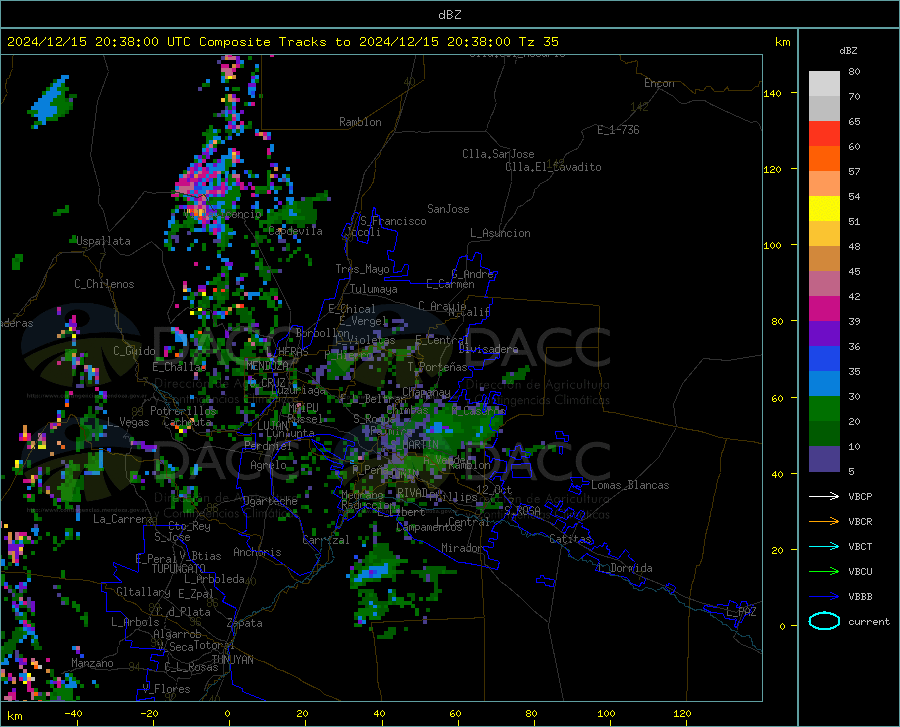Click the green VBCU arrow in legend
The image size is (900, 727).
tap(824, 571)
